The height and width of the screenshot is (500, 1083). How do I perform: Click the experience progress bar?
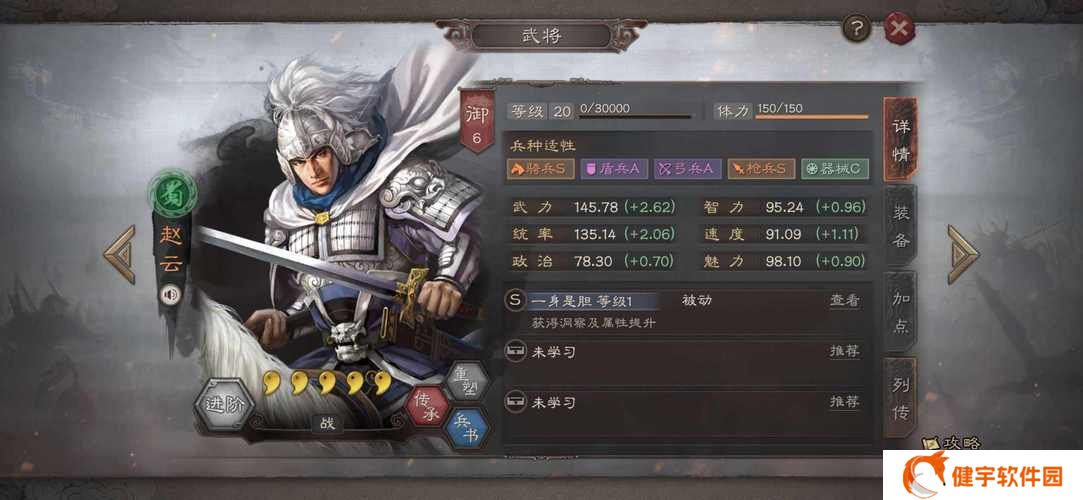[x=635, y=117]
